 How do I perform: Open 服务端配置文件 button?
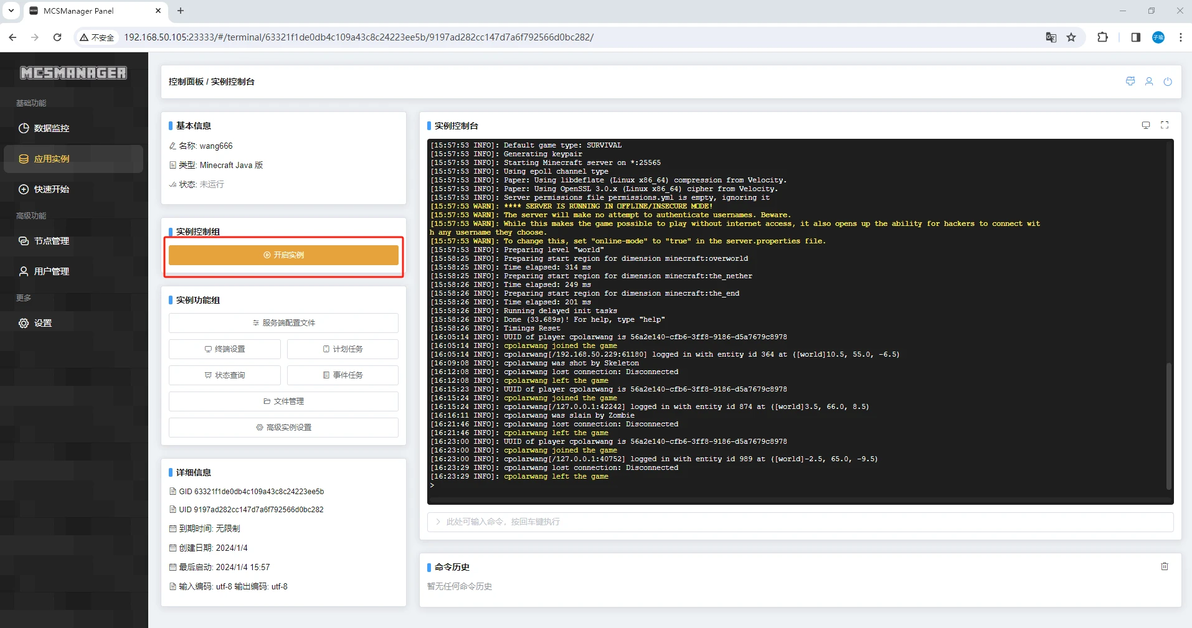[x=284, y=323]
